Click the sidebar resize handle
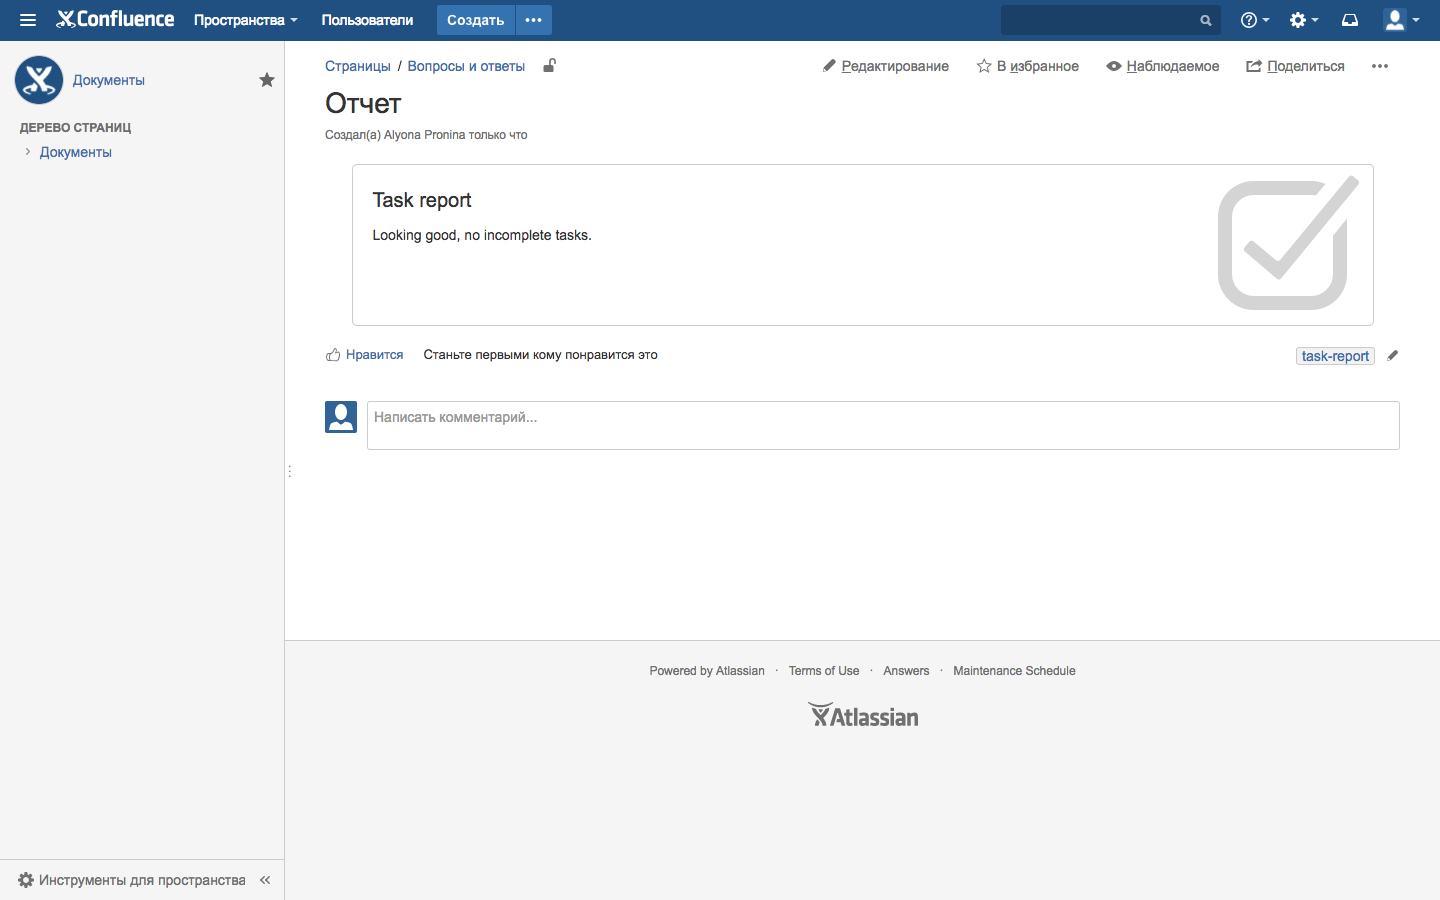Screen dimensions: 1440x900 pos(289,471)
